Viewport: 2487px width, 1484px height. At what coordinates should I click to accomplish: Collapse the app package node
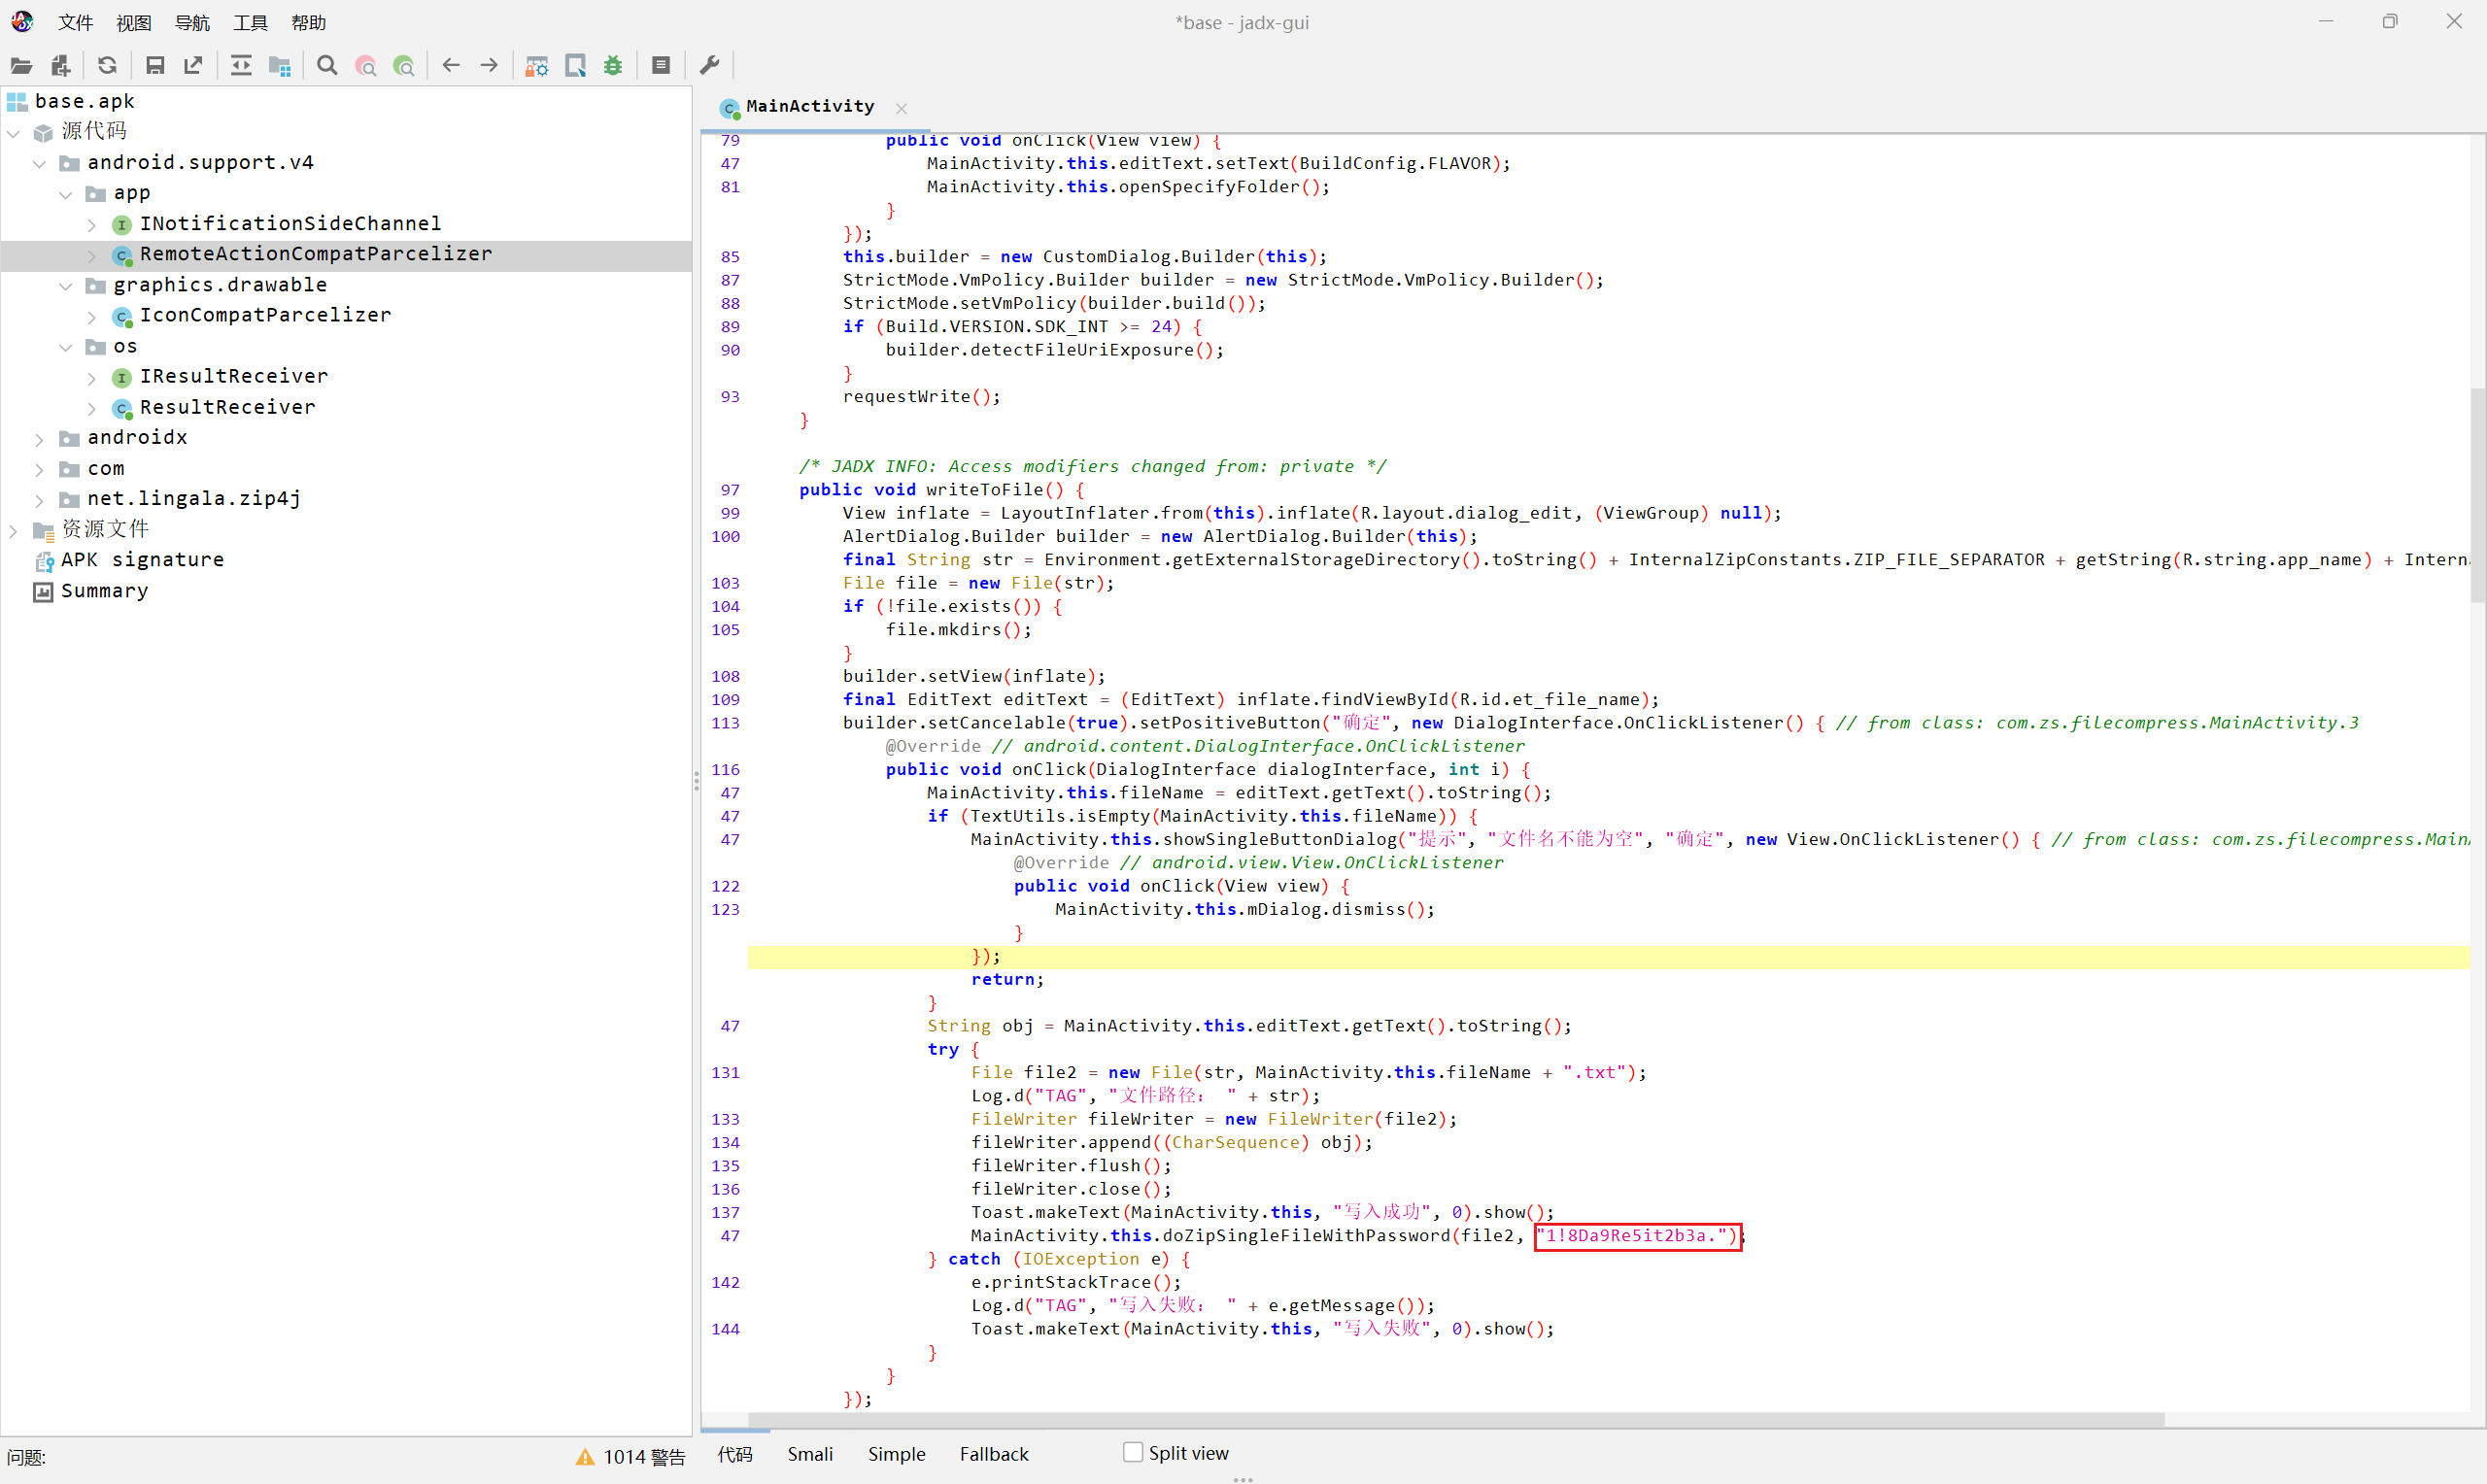click(x=66, y=194)
